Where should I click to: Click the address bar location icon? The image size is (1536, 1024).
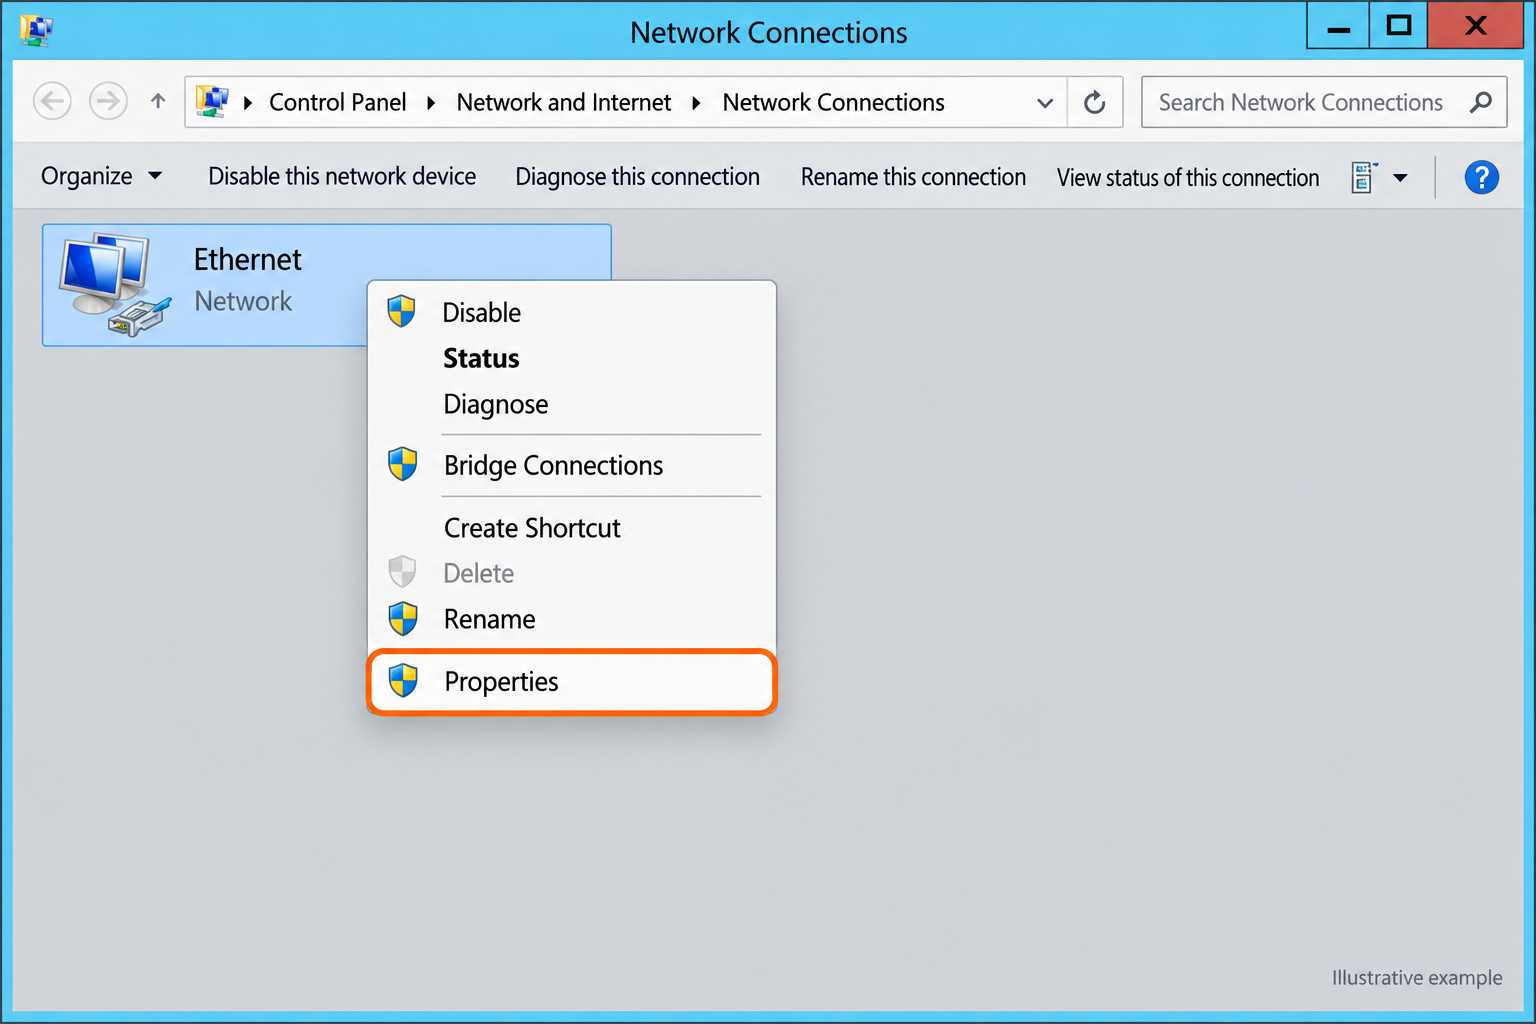pyautogui.click(x=212, y=101)
